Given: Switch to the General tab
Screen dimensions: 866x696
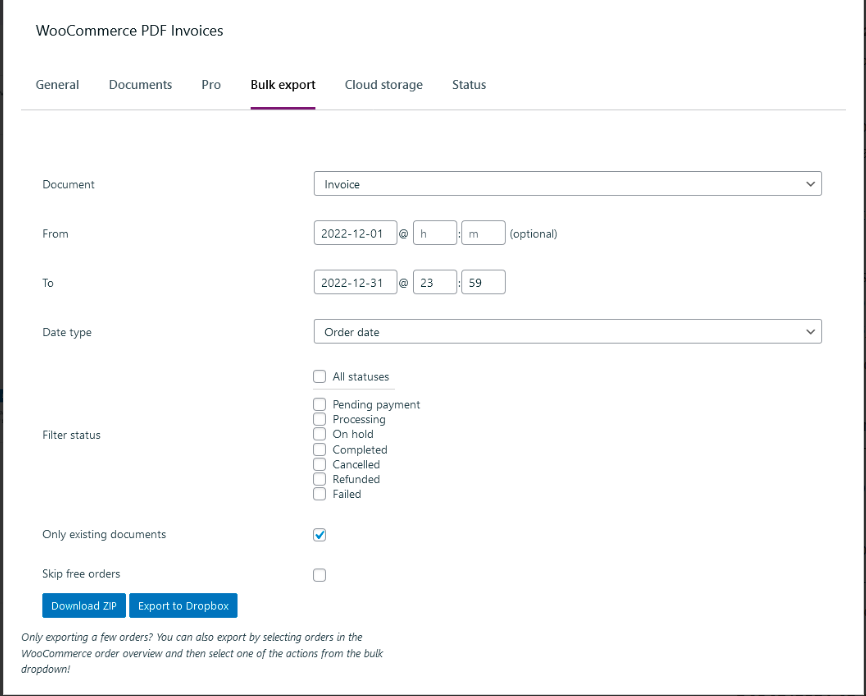Looking at the screenshot, I should (x=57, y=85).
